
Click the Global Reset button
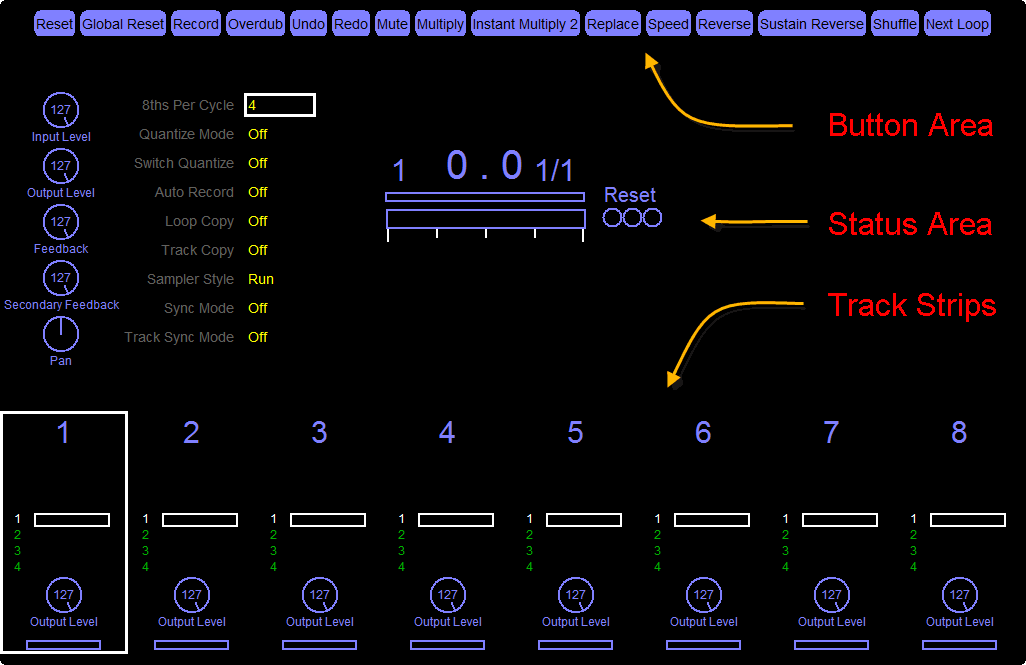click(123, 24)
